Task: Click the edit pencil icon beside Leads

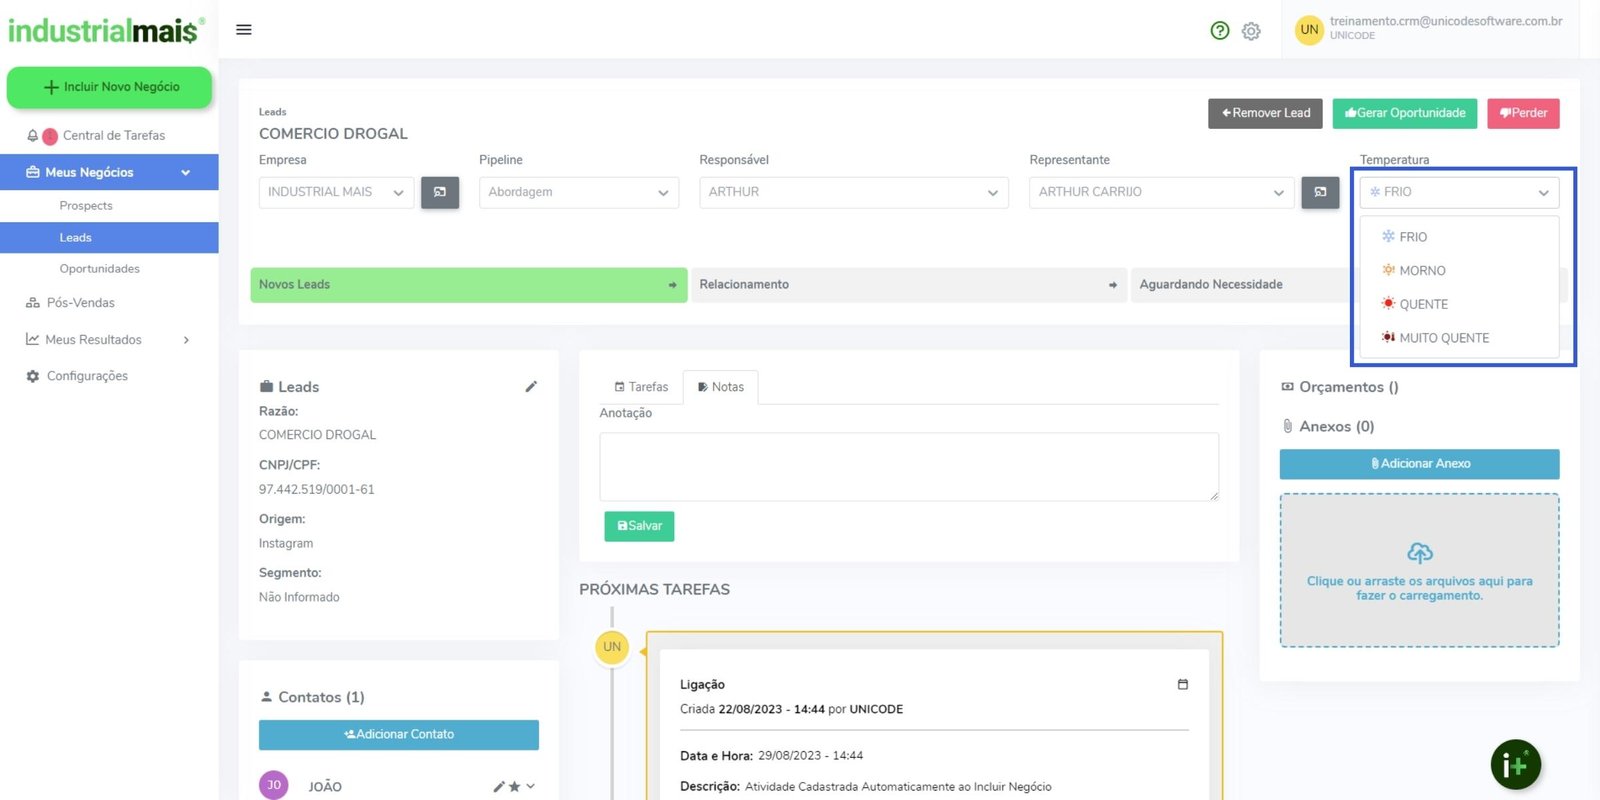Action: tap(531, 387)
